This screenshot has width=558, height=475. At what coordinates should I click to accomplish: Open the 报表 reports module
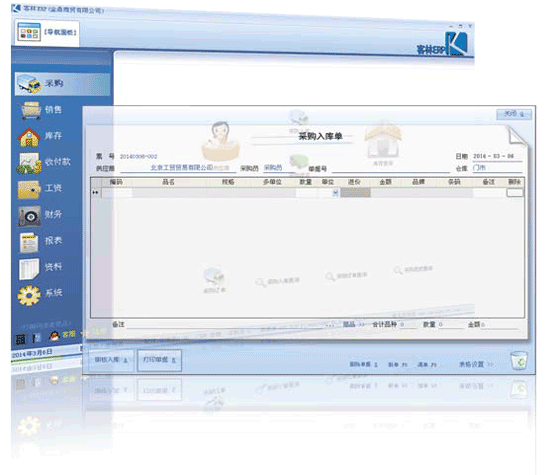pos(41,242)
